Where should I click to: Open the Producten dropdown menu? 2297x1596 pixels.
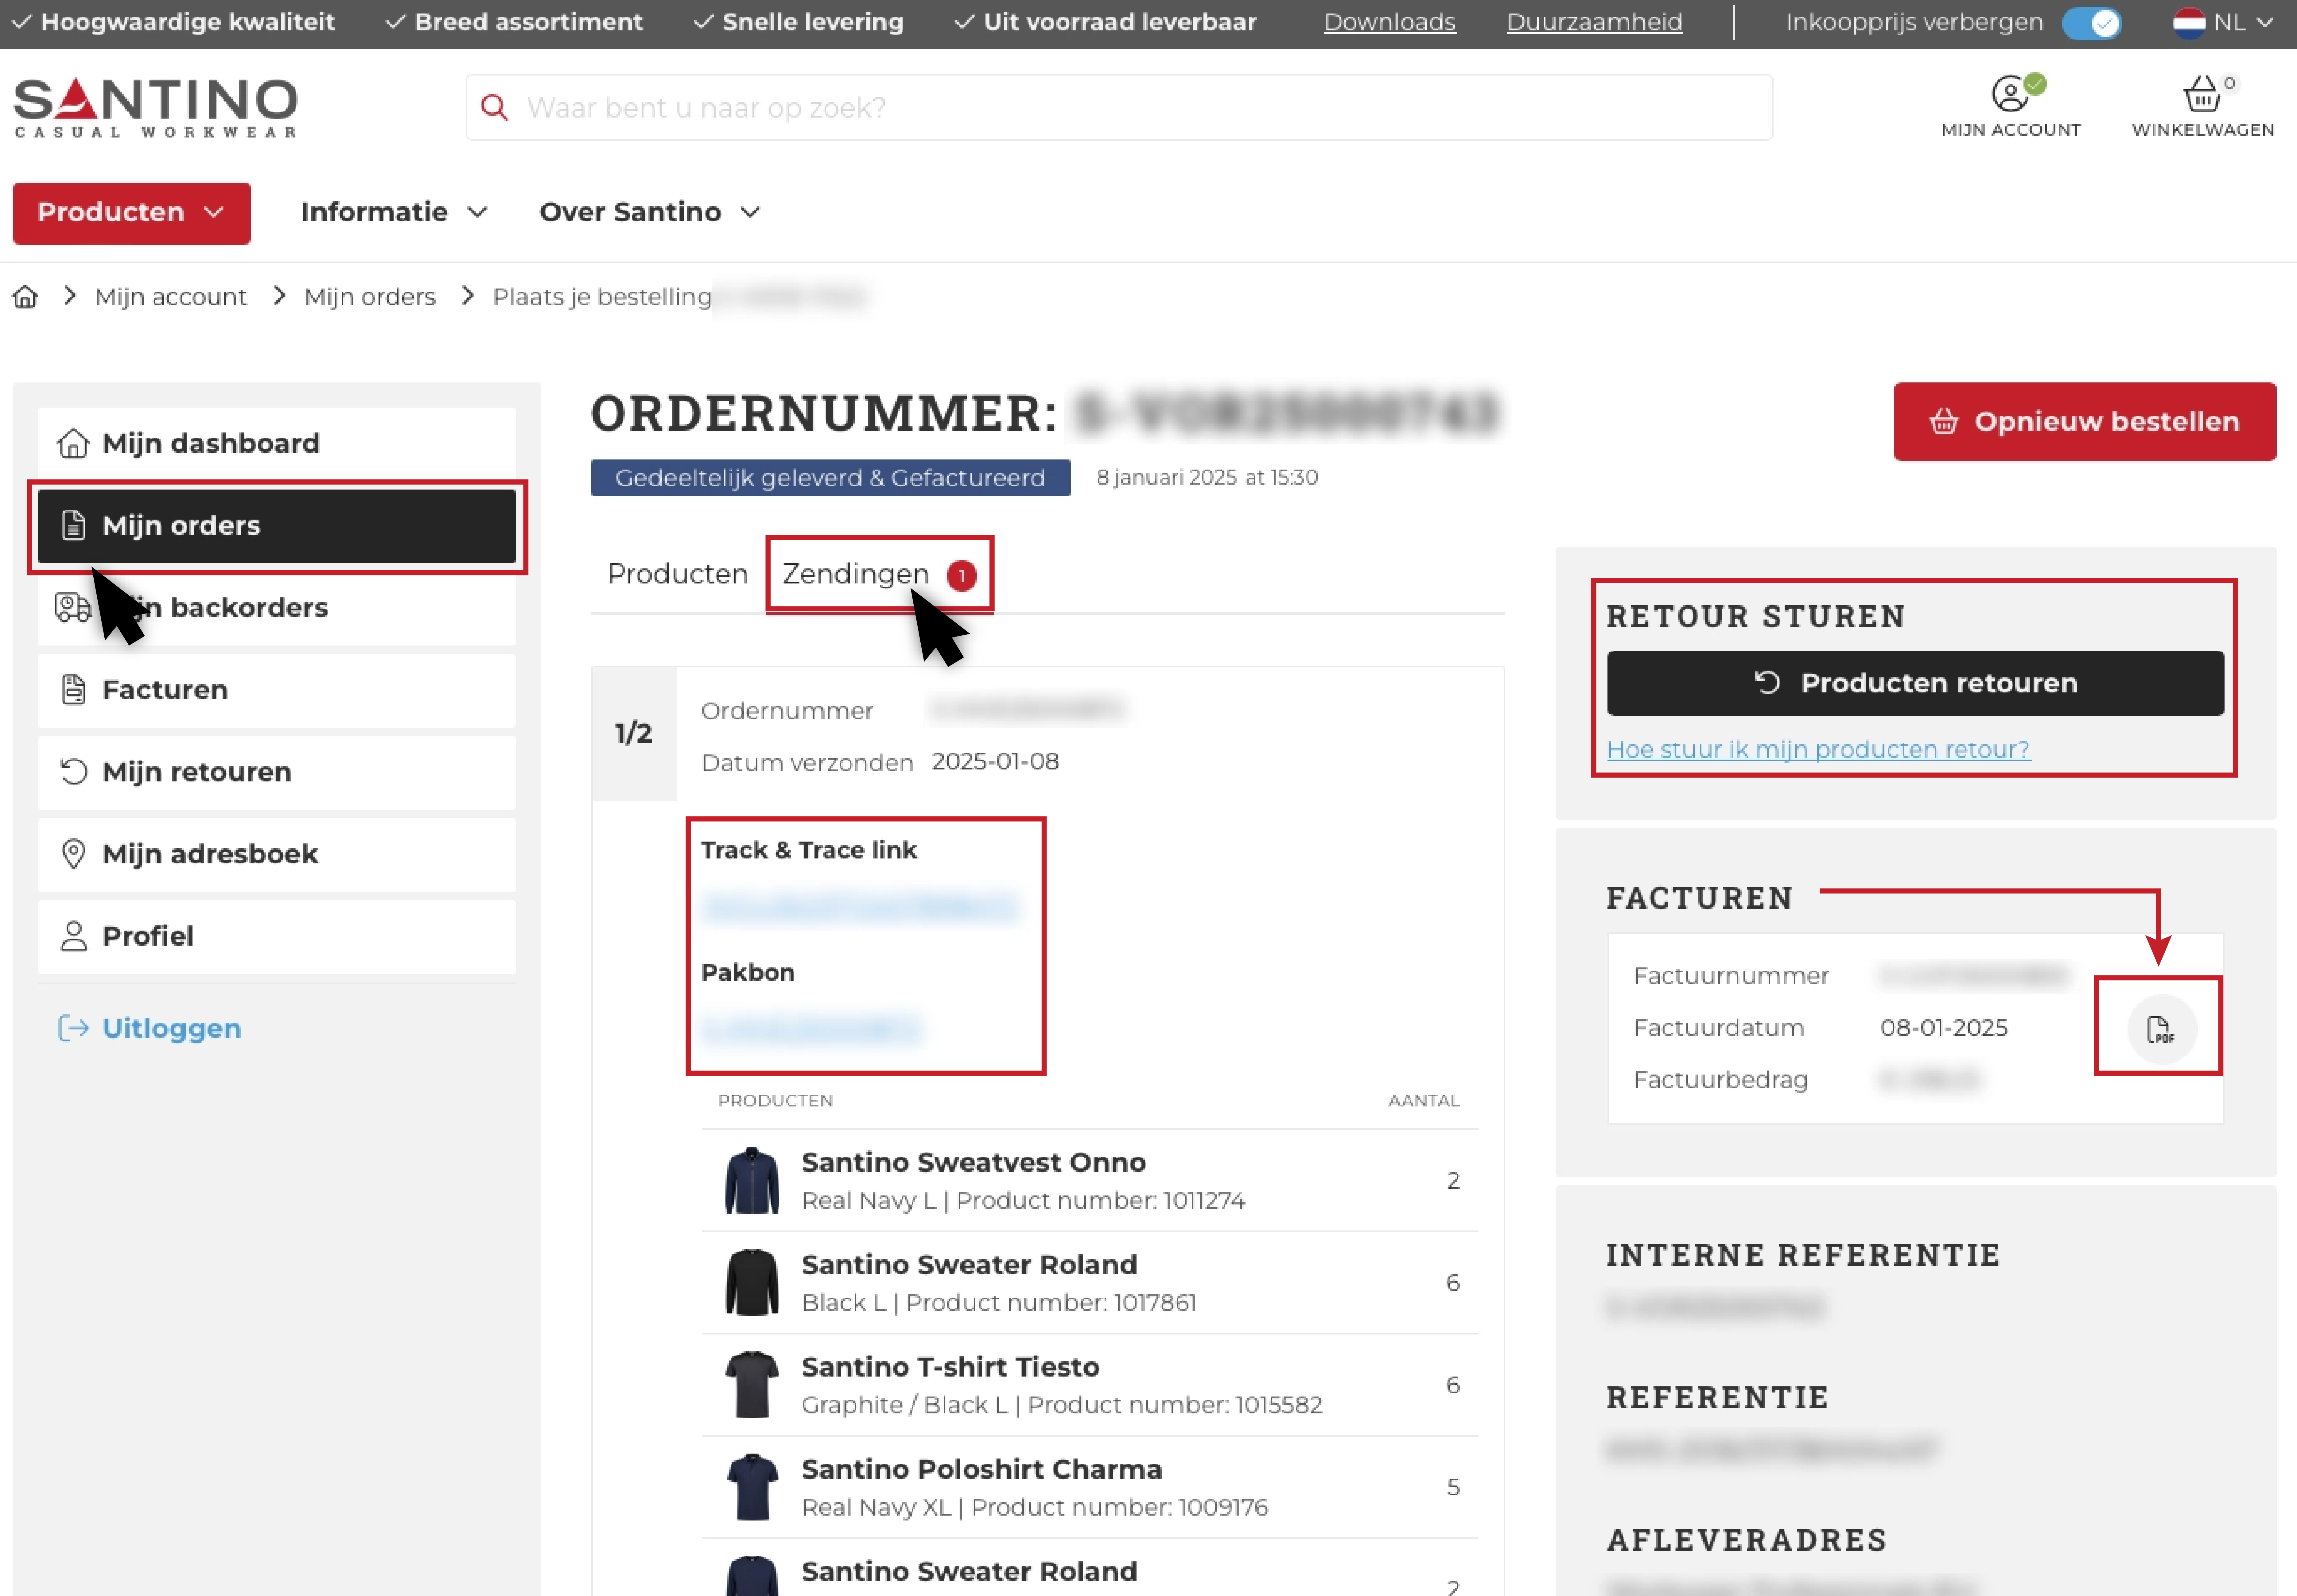pos(132,213)
